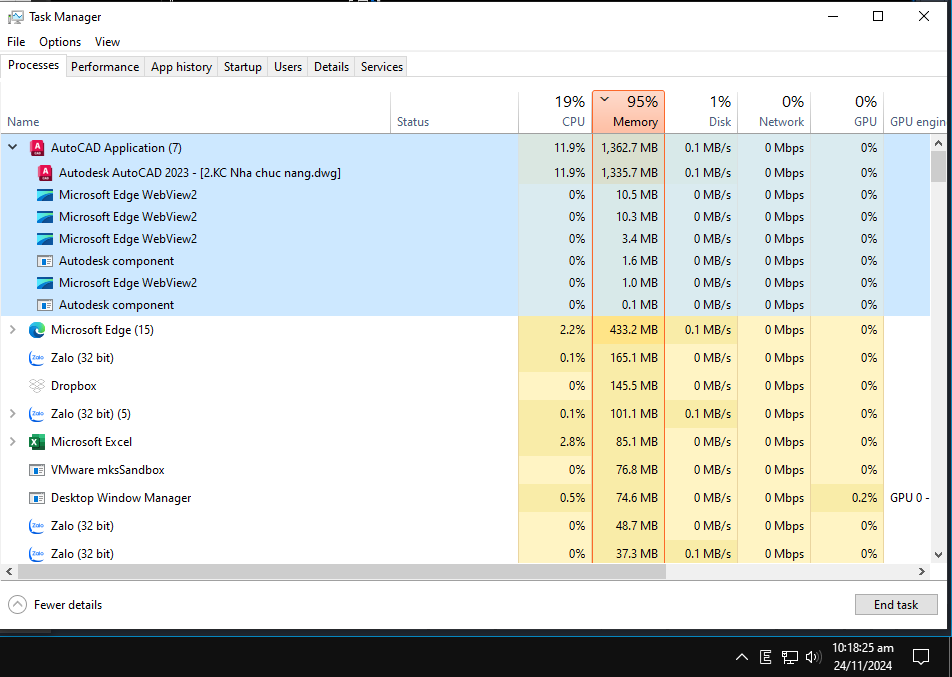This screenshot has height=677, width=952.
Task: Click the horizontal scrollbar right arrow
Action: click(922, 571)
